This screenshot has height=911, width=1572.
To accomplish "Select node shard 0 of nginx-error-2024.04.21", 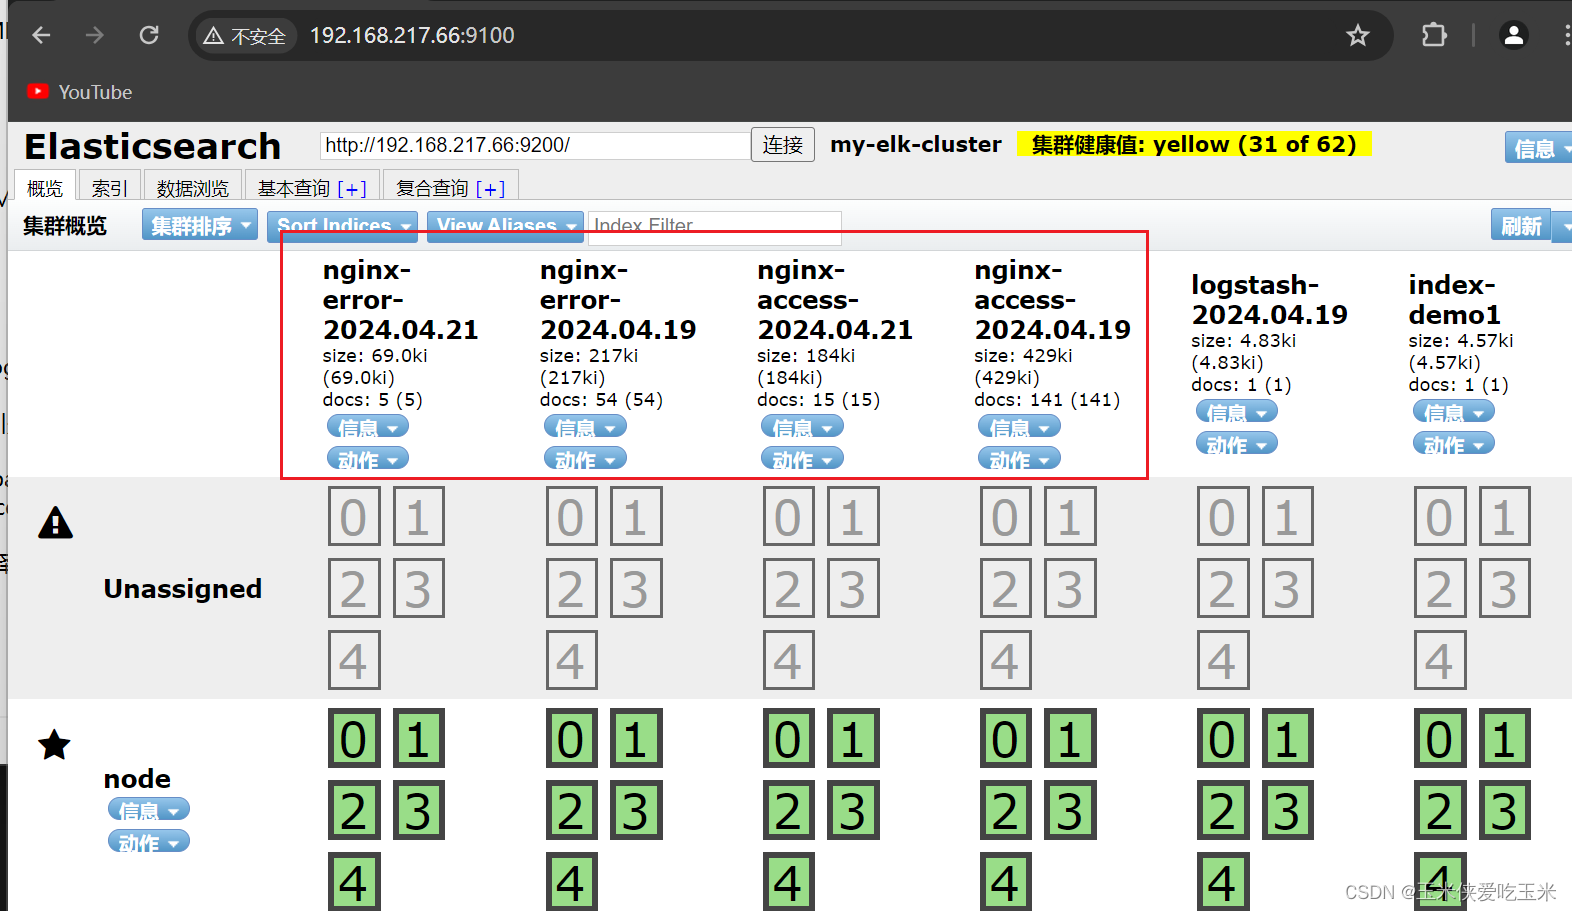I will click(354, 738).
